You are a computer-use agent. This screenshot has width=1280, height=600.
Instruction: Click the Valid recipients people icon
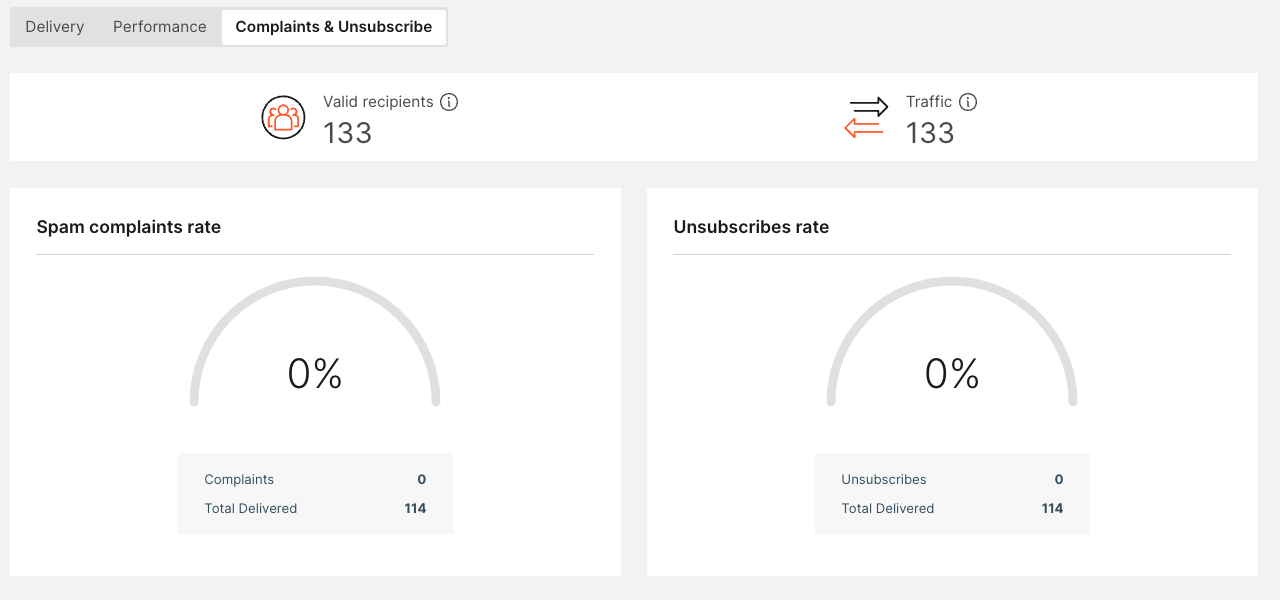tap(283, 117)
